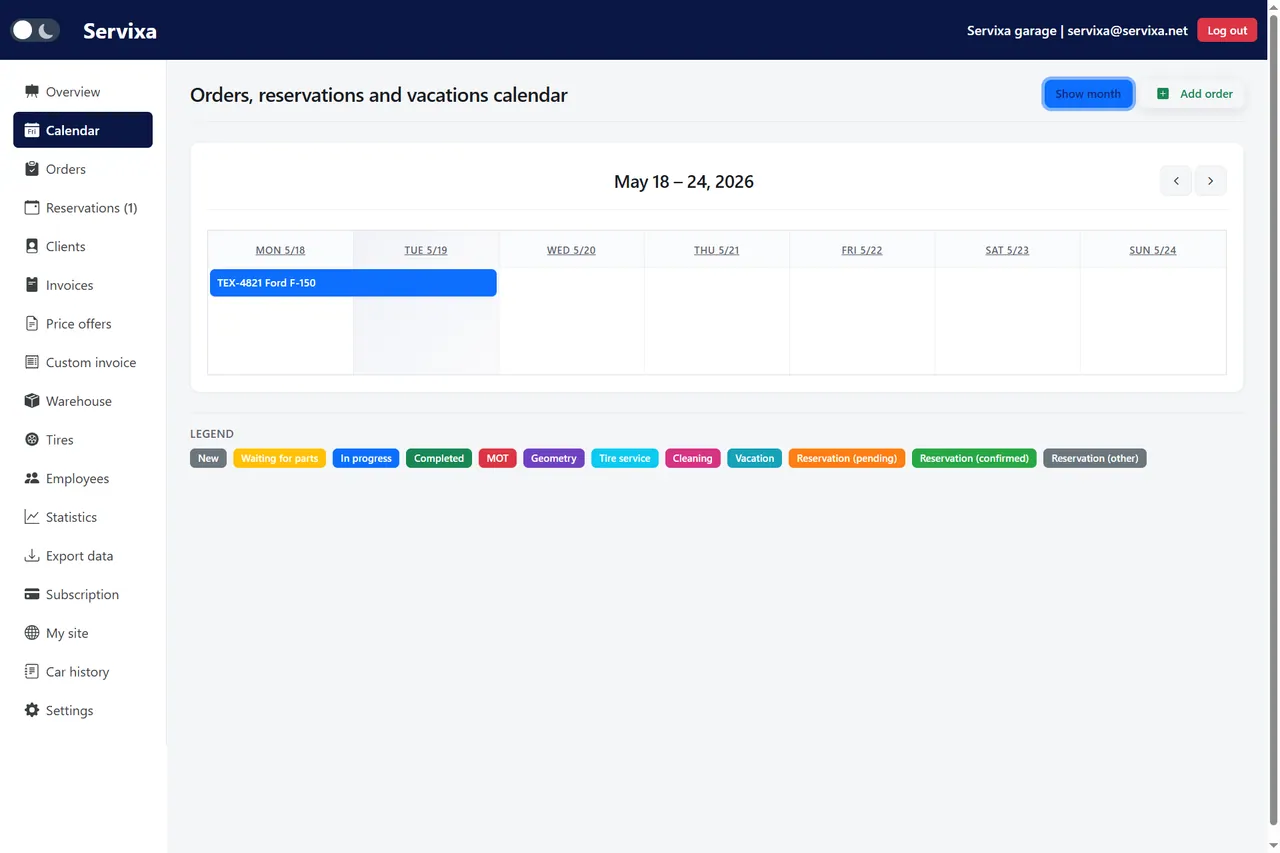This screenshot has width=1280, height=853.
Task: Click the Show month button
Action: coord(1088,94)
